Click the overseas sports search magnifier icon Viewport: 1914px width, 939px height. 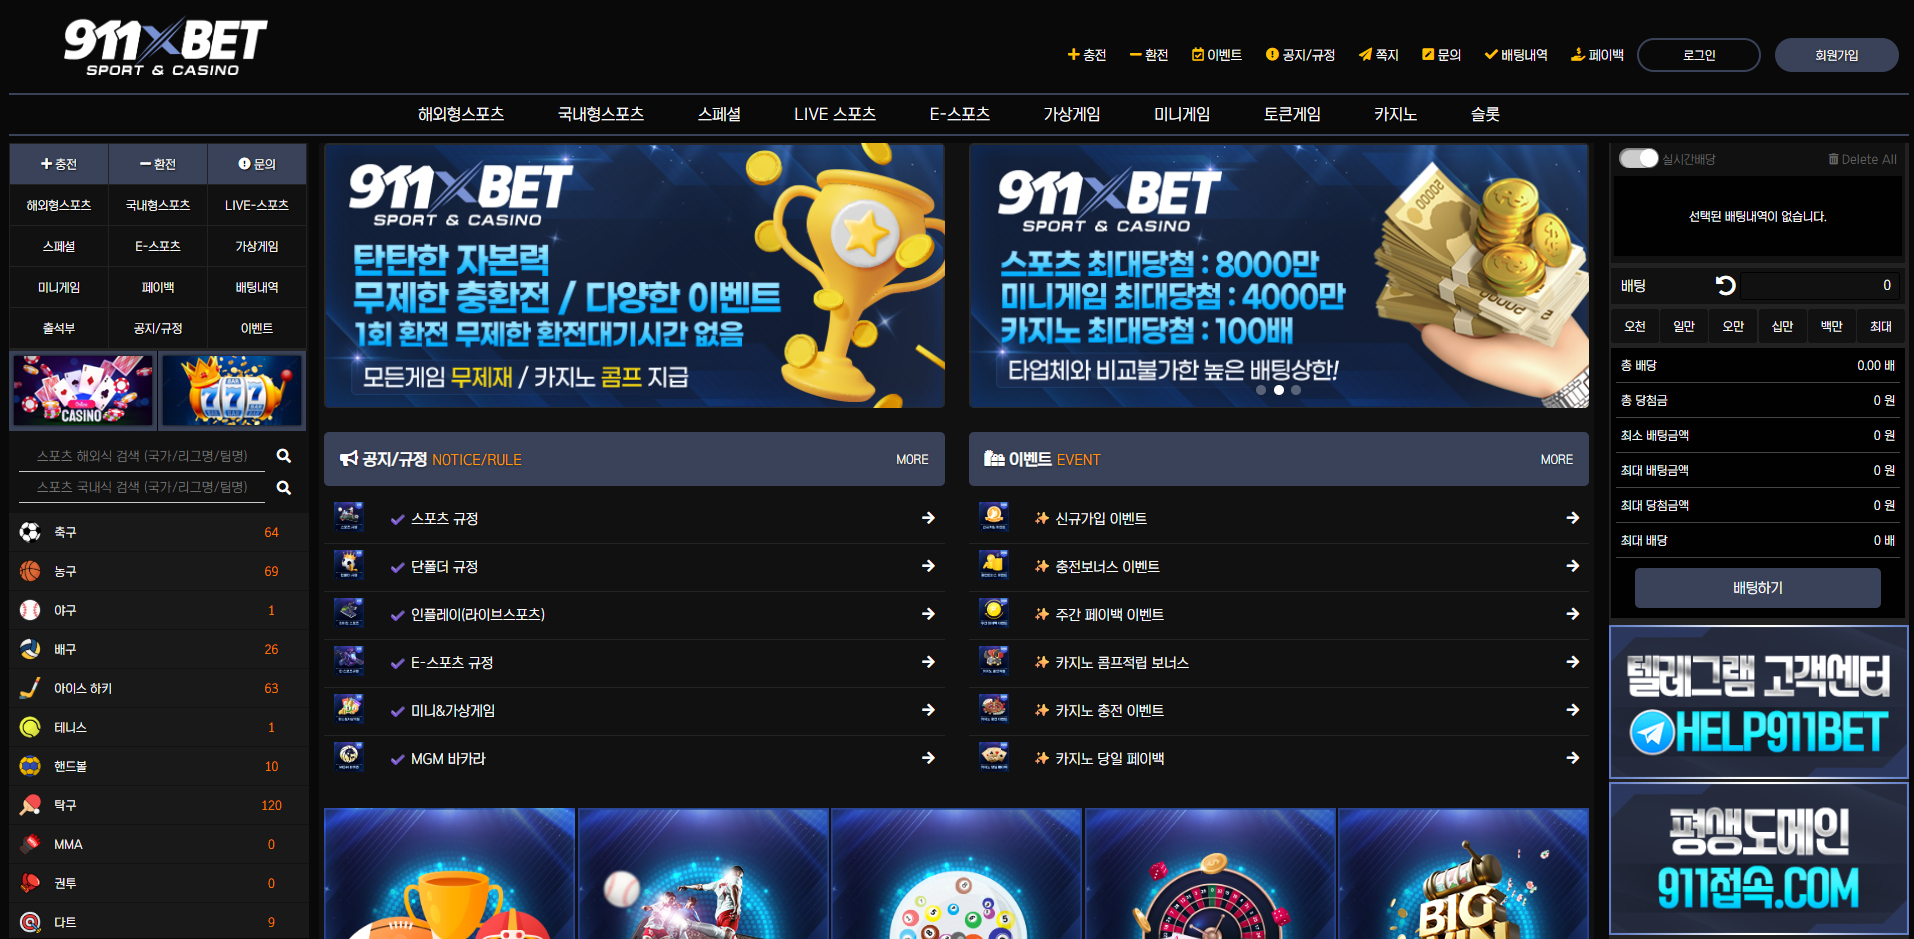click(x=284, y=456)
